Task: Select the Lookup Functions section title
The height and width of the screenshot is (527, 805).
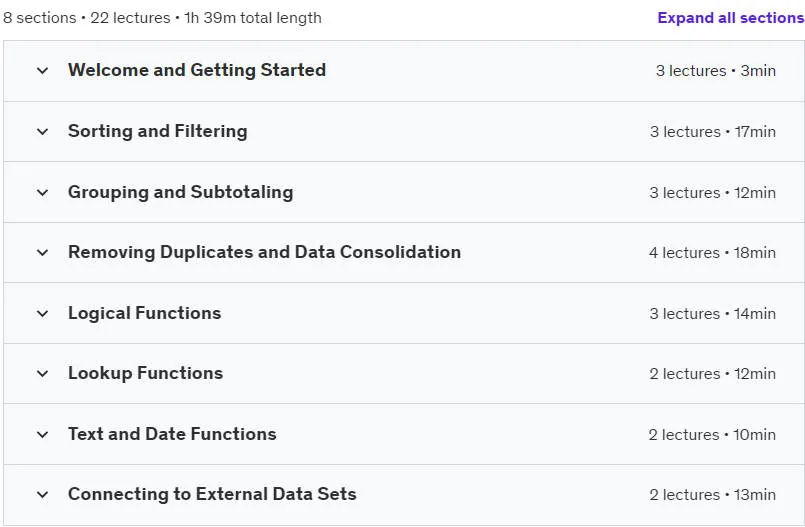Action: [145, 373]
